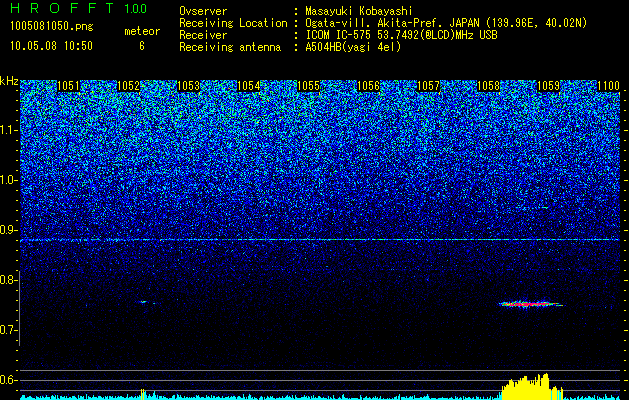Click the 1.1 frequency axis label
This screenshot has width=629, height=400.
(9, 130)
